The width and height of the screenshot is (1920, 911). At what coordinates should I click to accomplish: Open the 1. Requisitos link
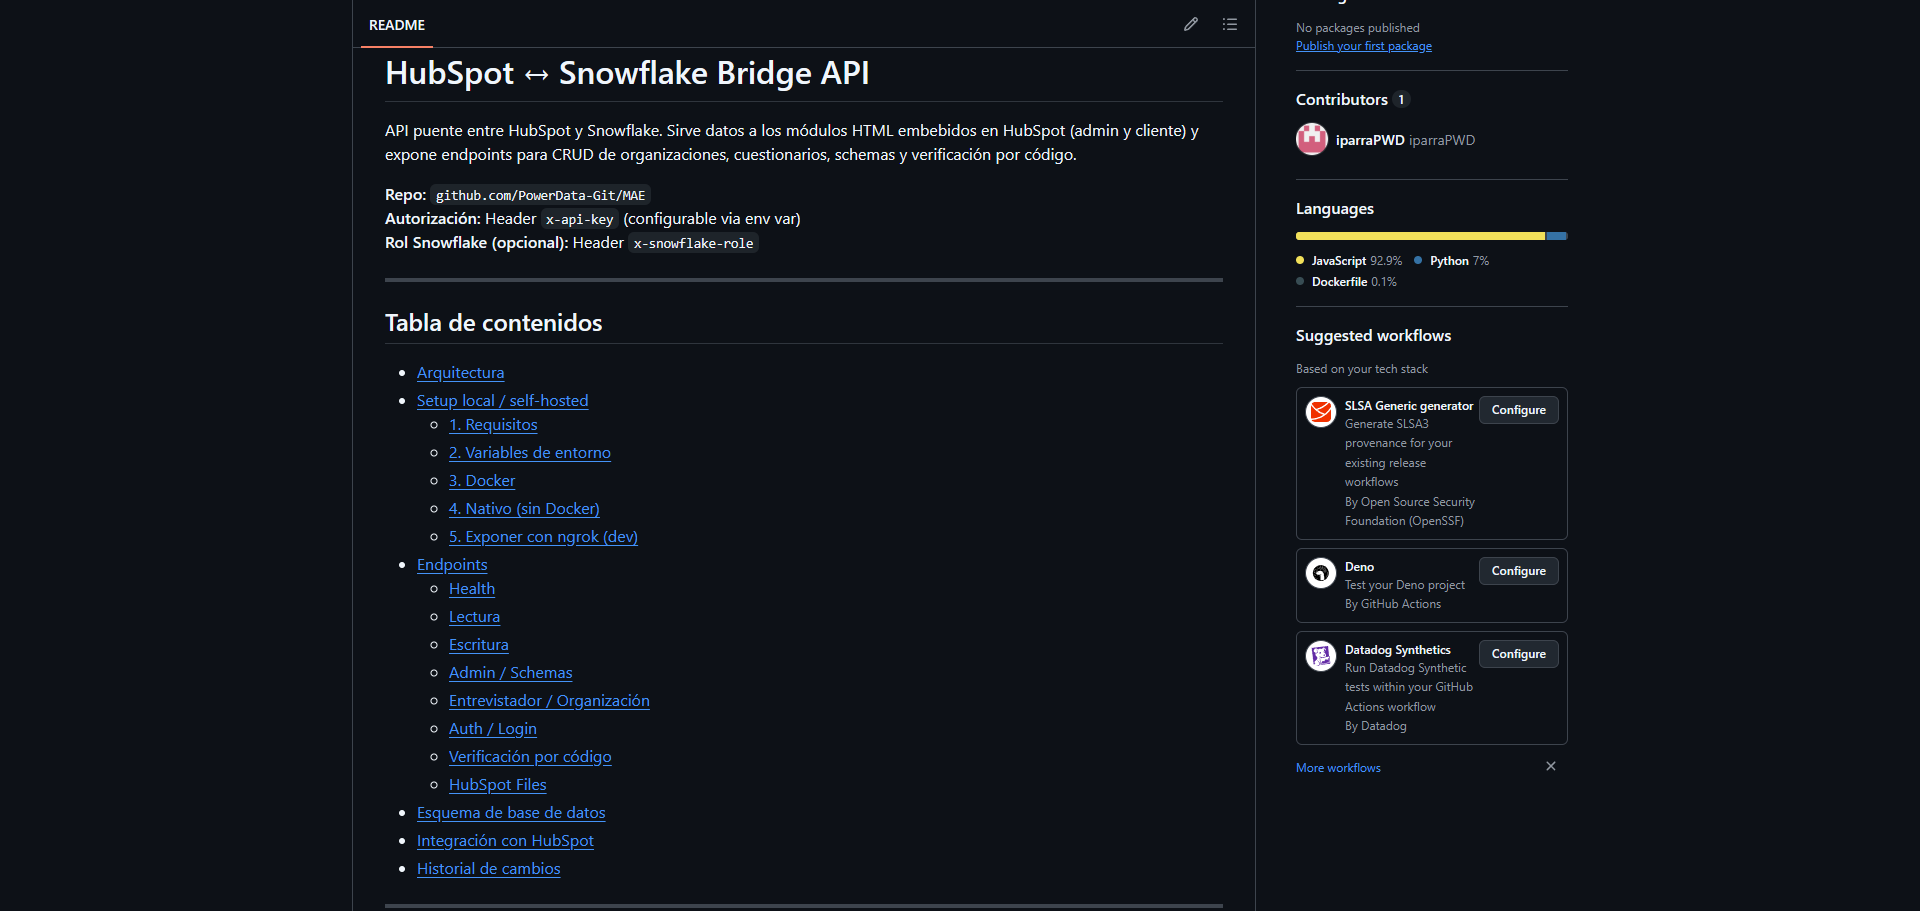(x=493, y=424)
